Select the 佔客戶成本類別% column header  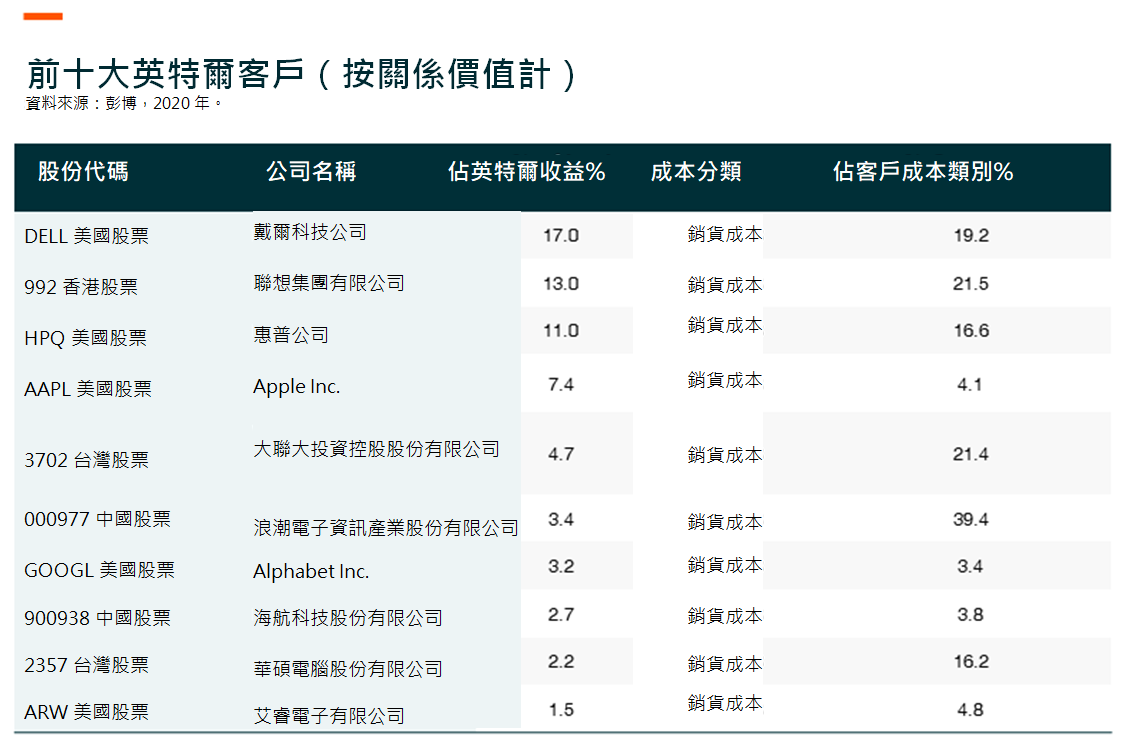tap(923, 172)
